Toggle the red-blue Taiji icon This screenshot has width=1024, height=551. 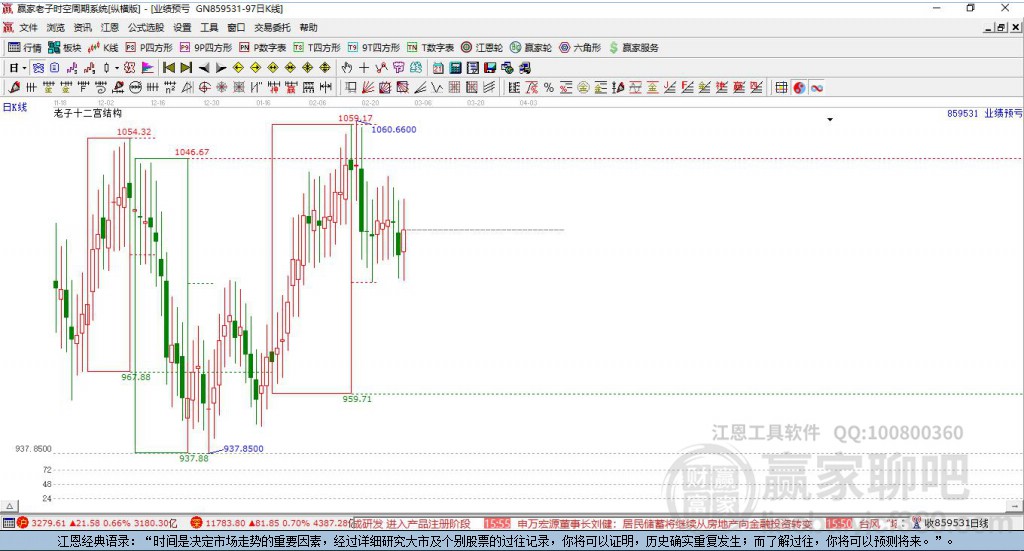pos(799,87)
